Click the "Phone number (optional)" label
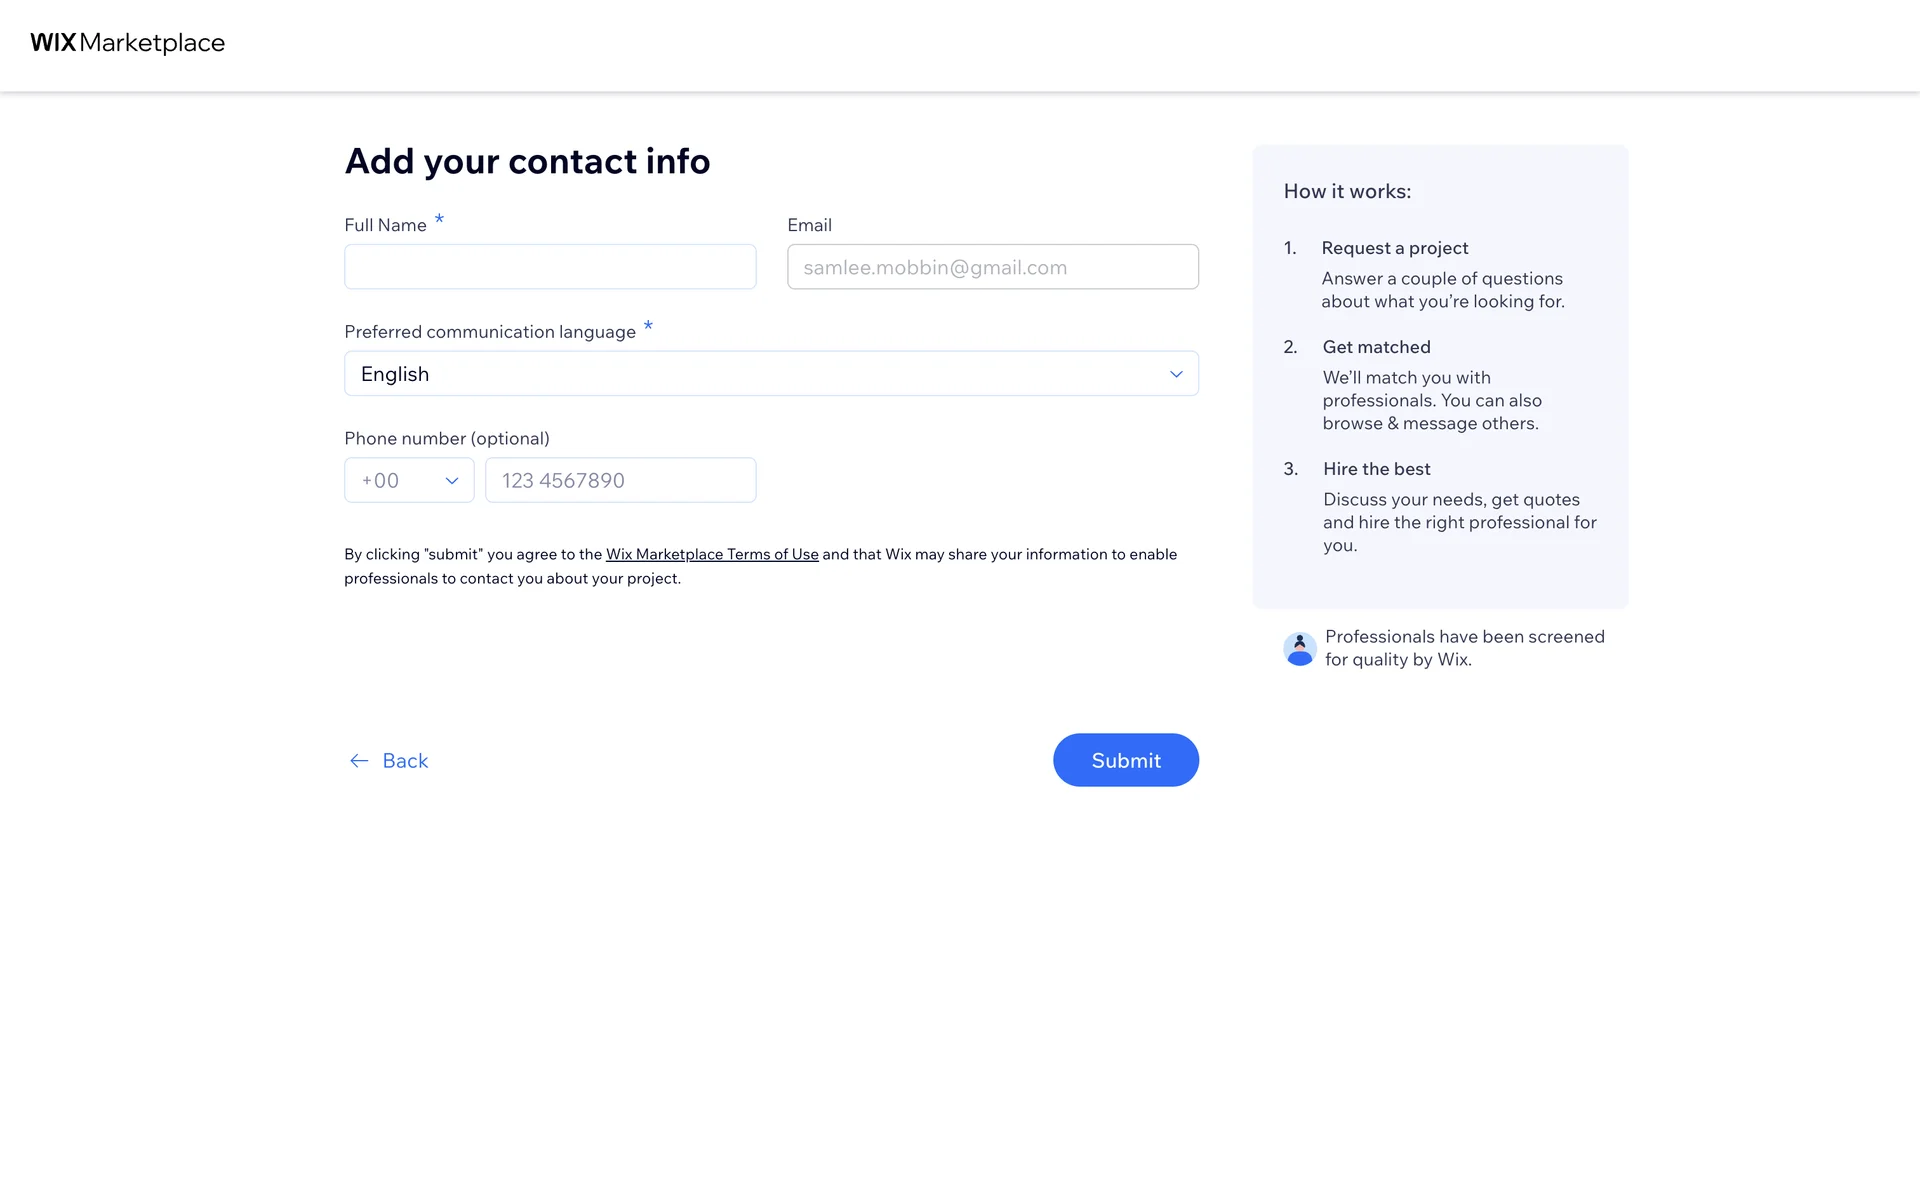Viewport: 1920px width, 1200px height. (x=447, y=438)
